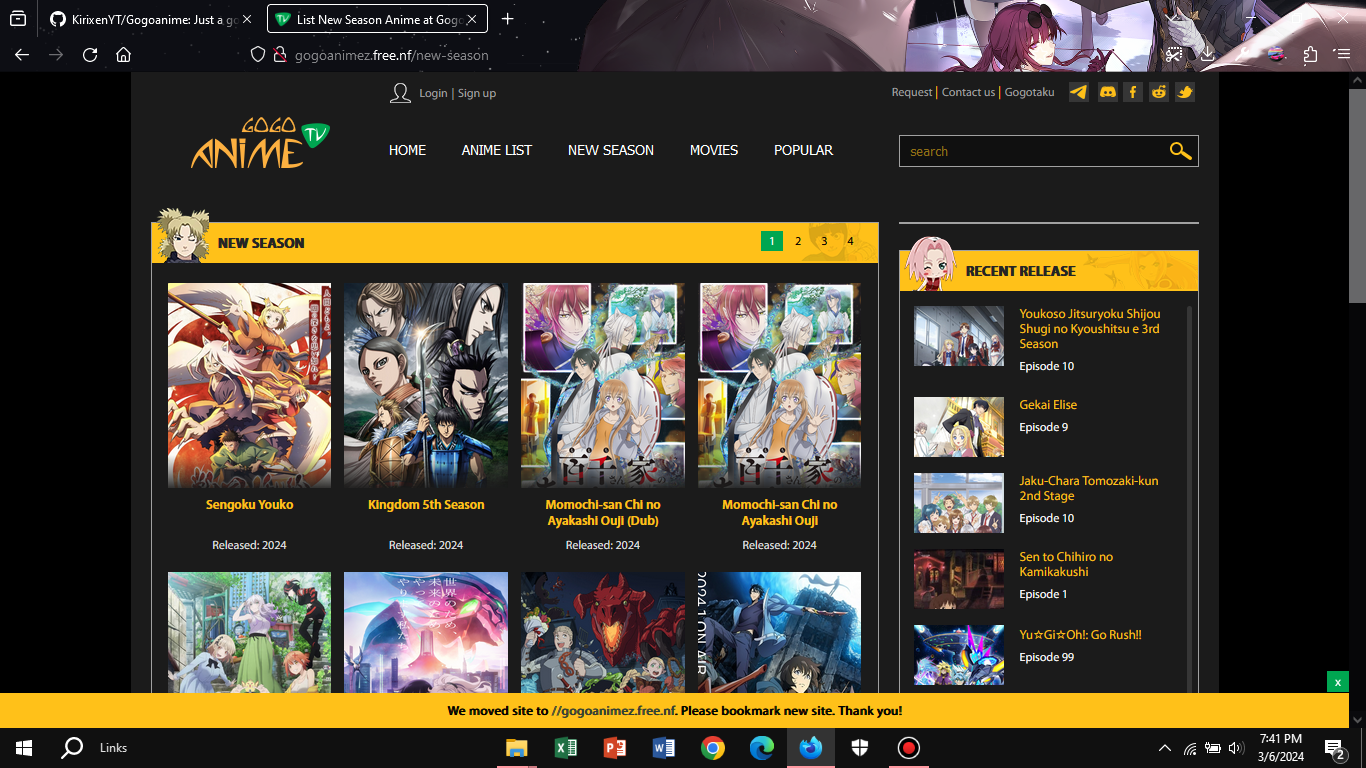Click the Sign up link
Screen dimensions: 1366x768
(477, 93)
